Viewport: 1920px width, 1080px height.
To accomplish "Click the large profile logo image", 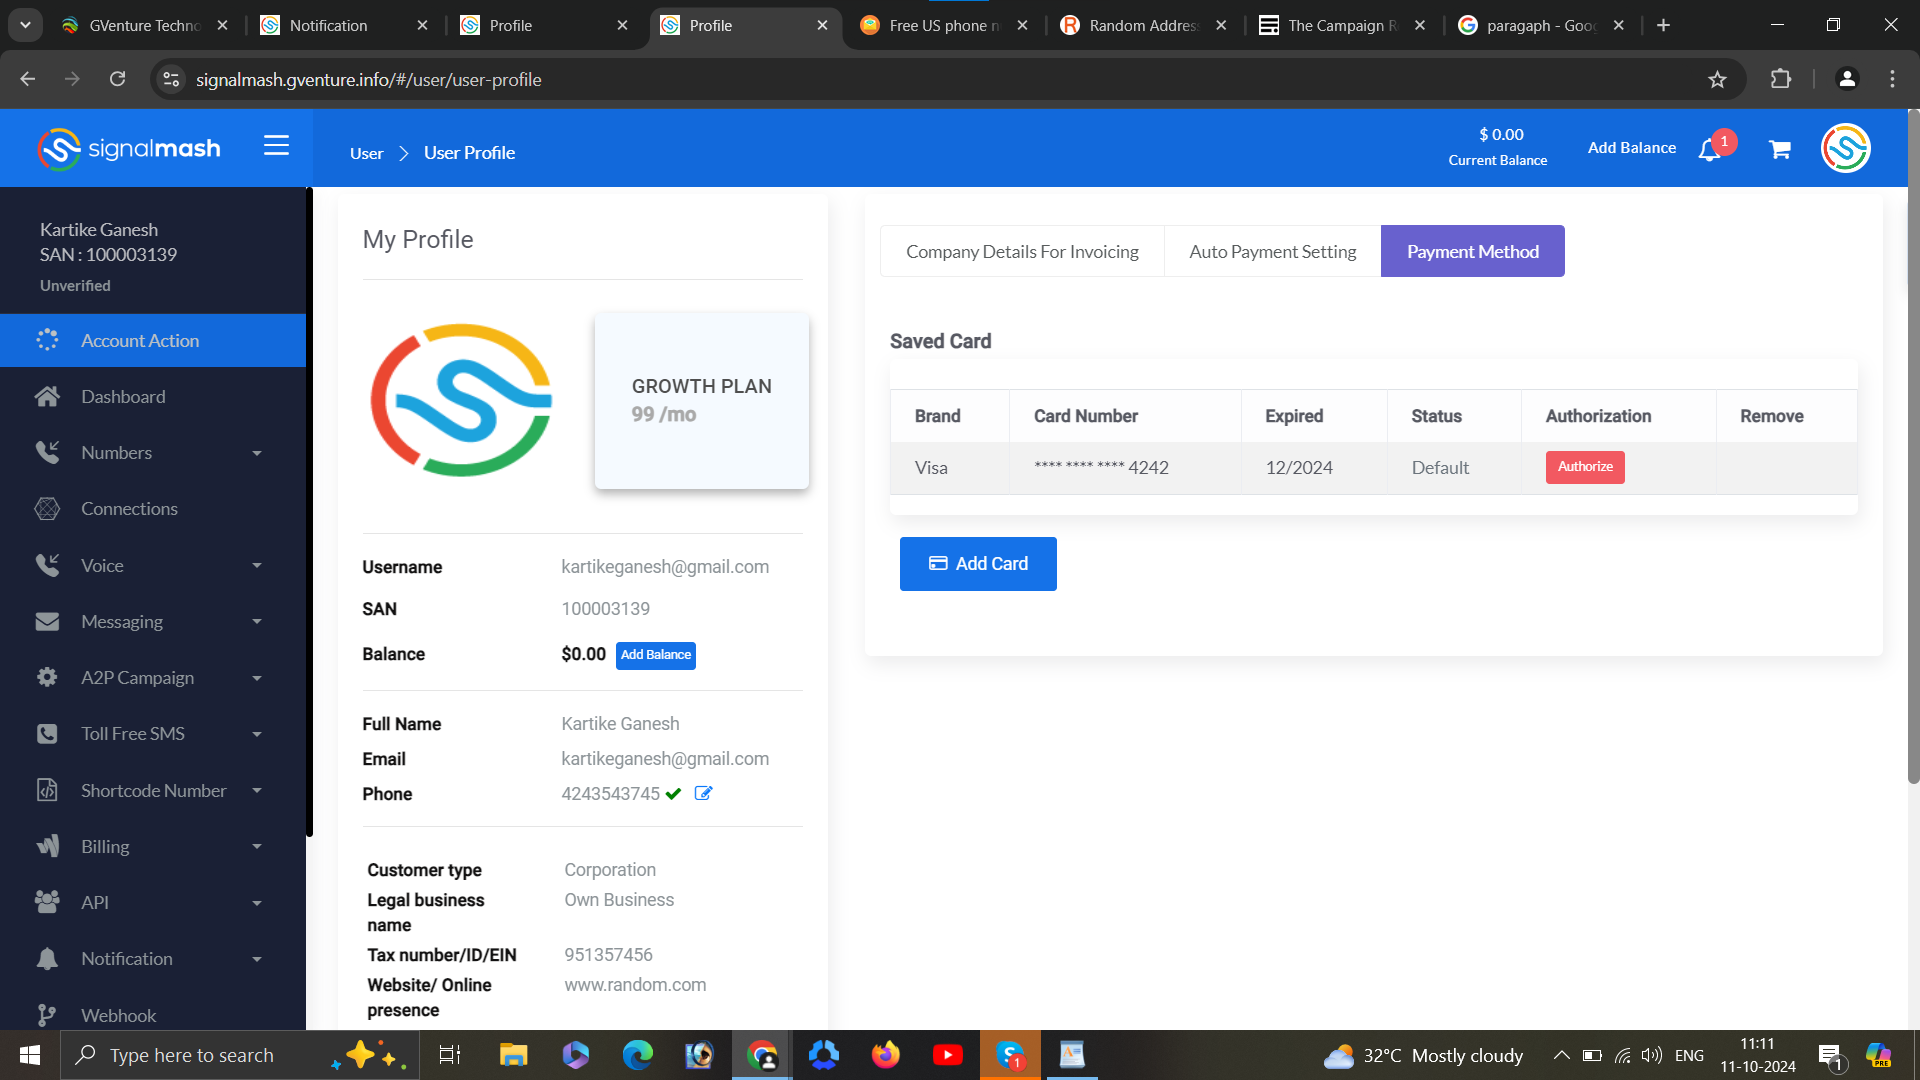I will click(461, 400).
